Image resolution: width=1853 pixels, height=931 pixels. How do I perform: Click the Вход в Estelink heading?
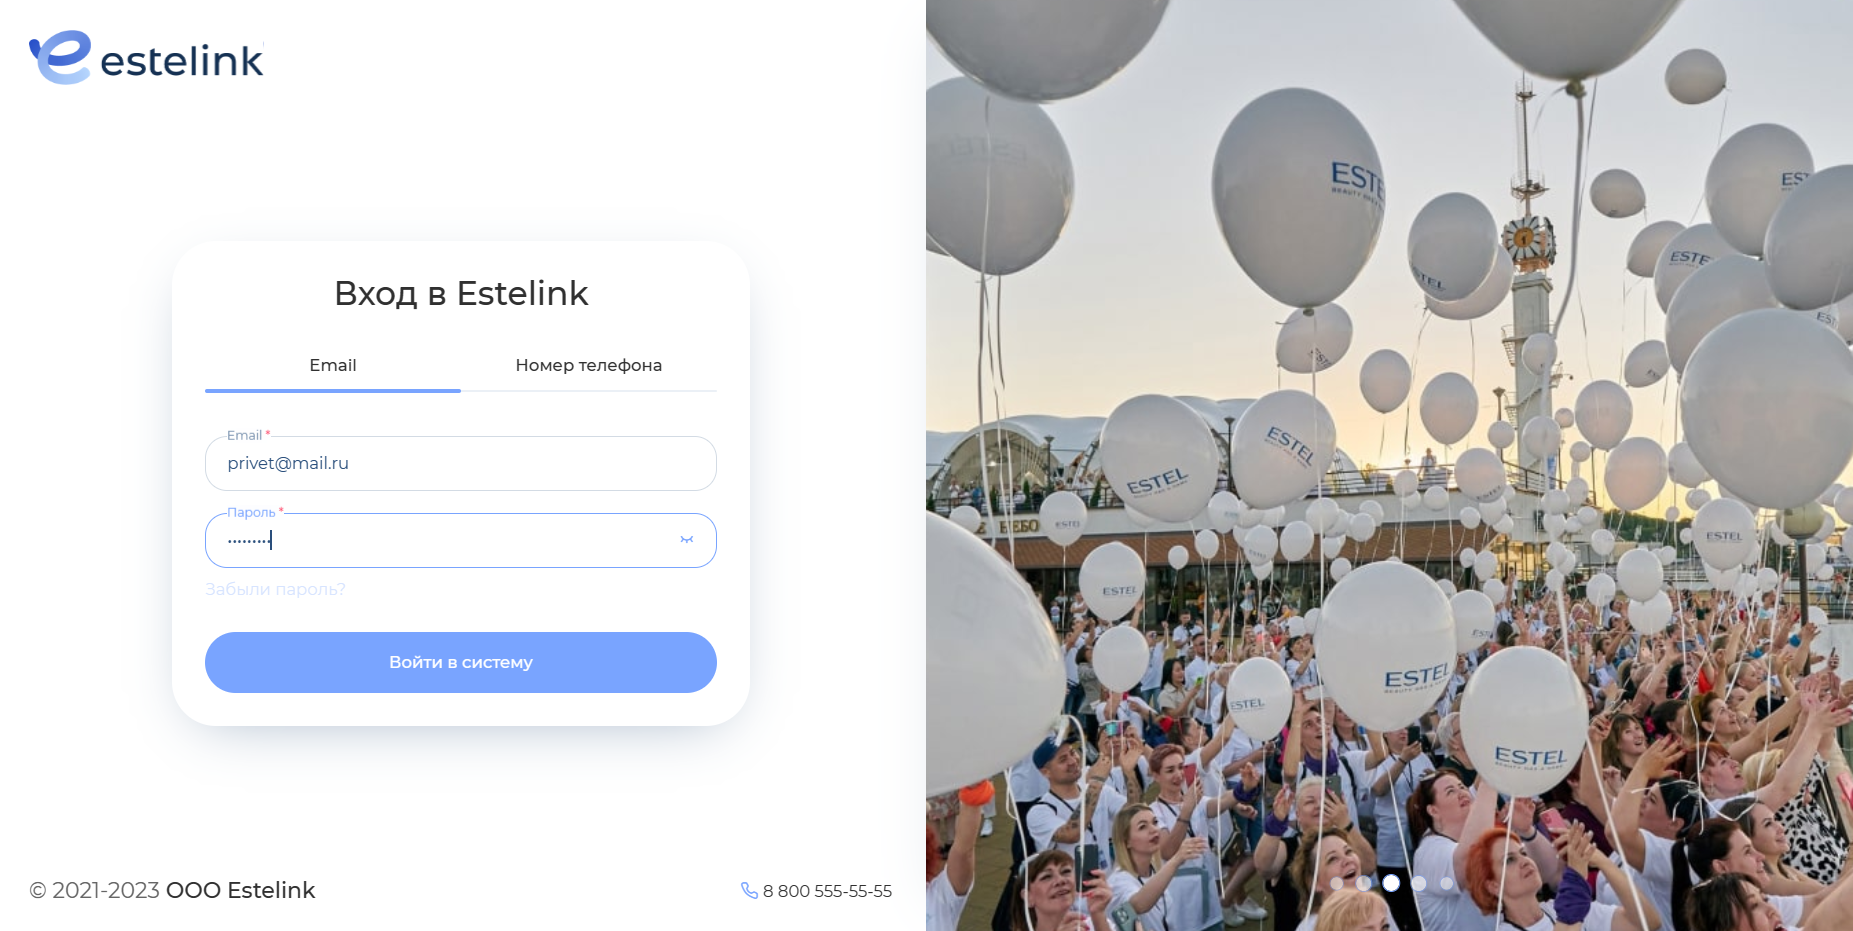[461, 293]
